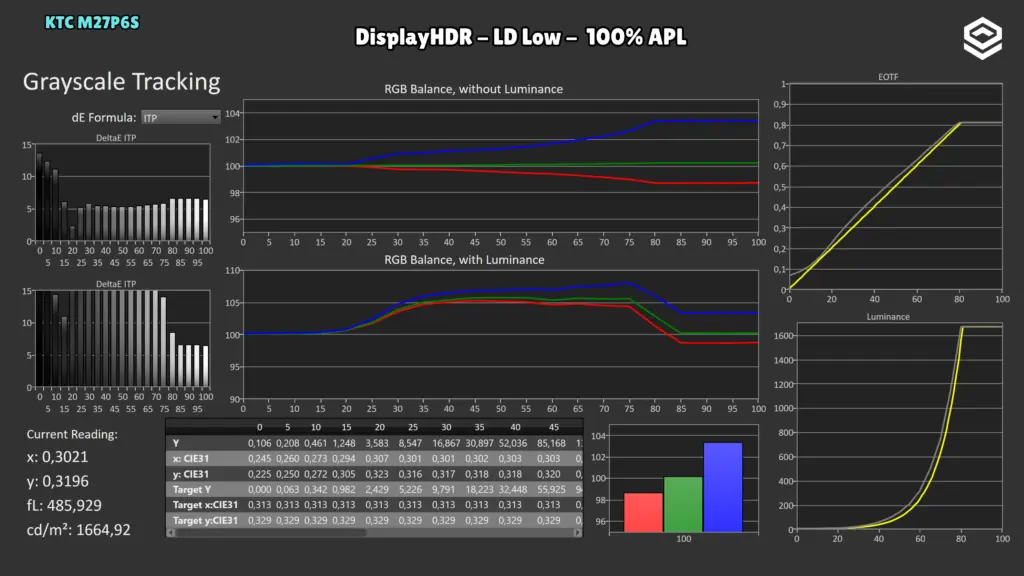Click the Luminance chart title
The width and height of the screenshot is (1024, 576).
888,317
